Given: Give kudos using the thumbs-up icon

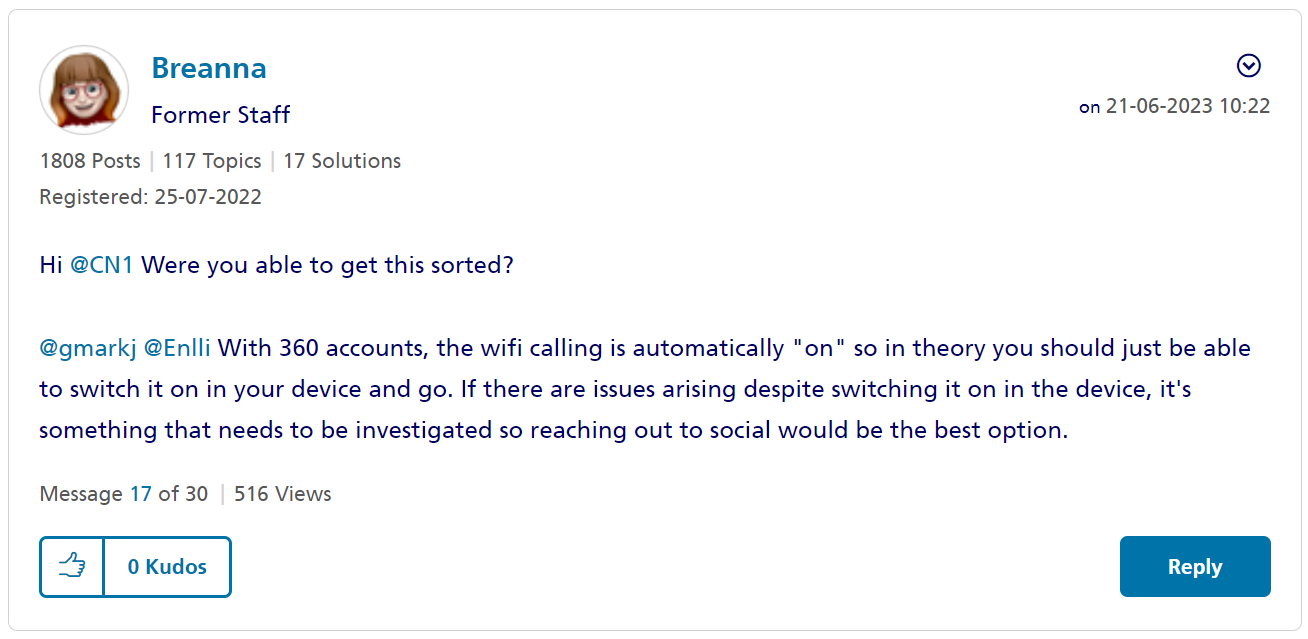Looking at the screenshot, I should [x=70, y=566].
